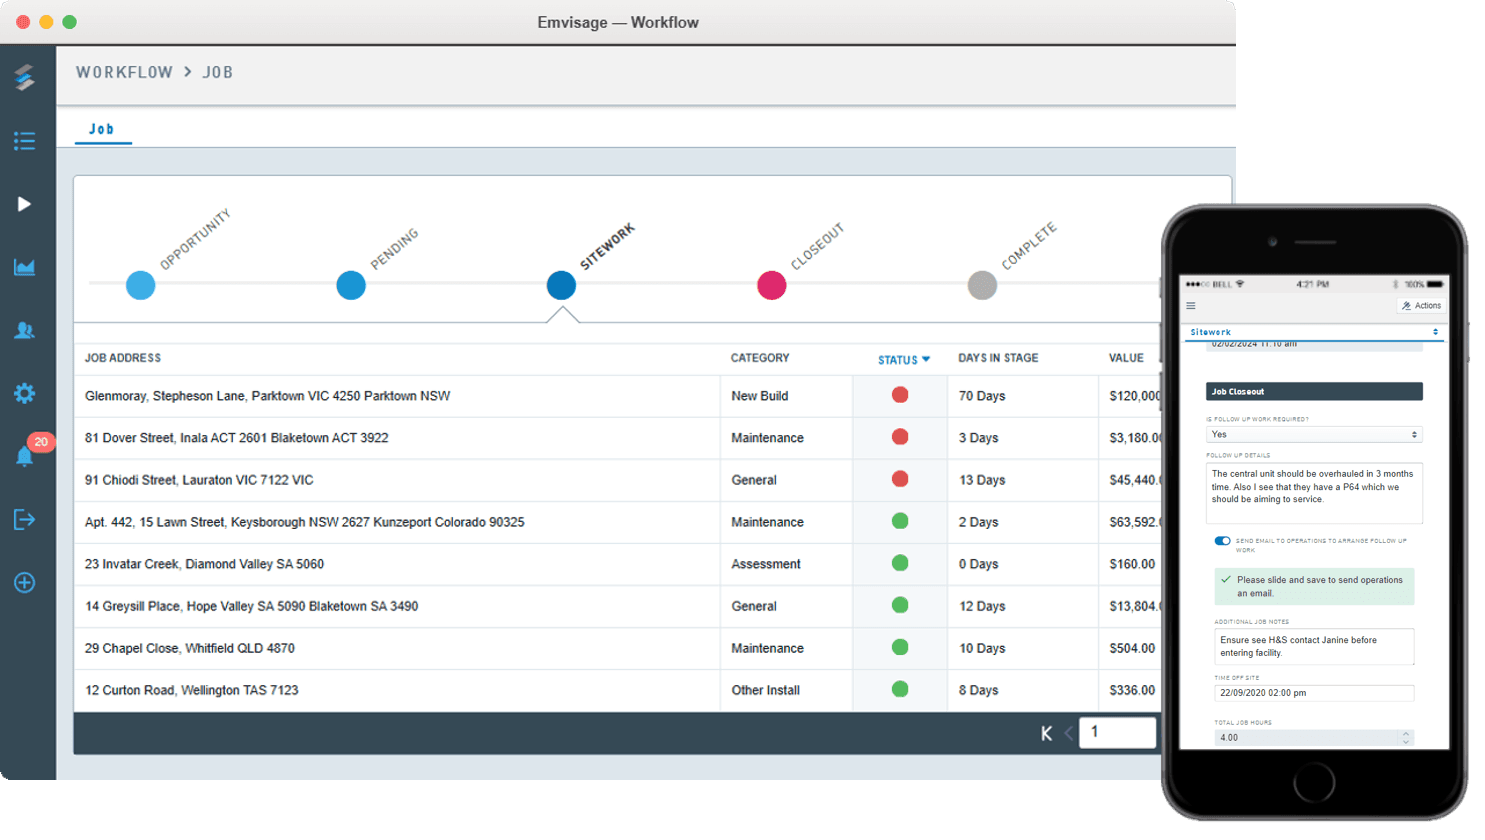The image size is (1485, 840).
Task: Select the grey Complete stage marker
Action: (982, 285)
